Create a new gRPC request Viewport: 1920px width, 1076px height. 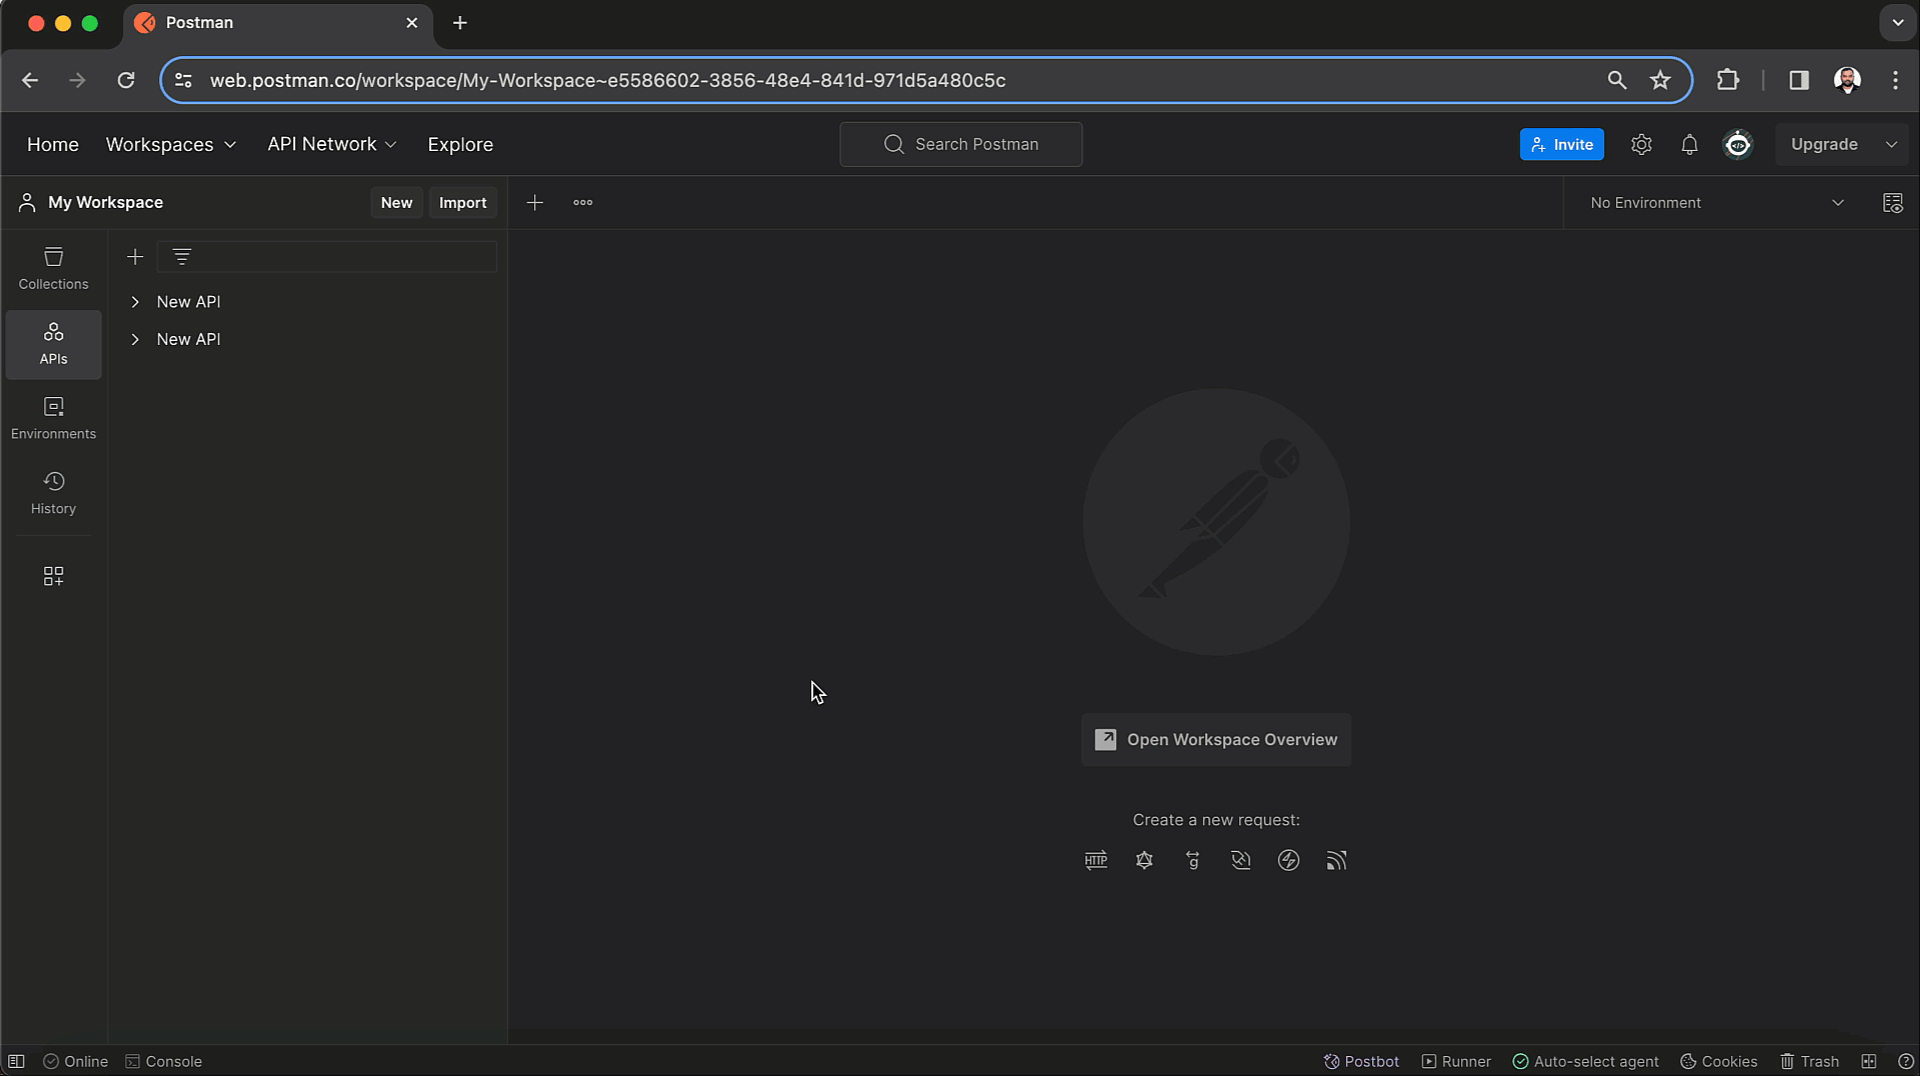click(1192, 860)
